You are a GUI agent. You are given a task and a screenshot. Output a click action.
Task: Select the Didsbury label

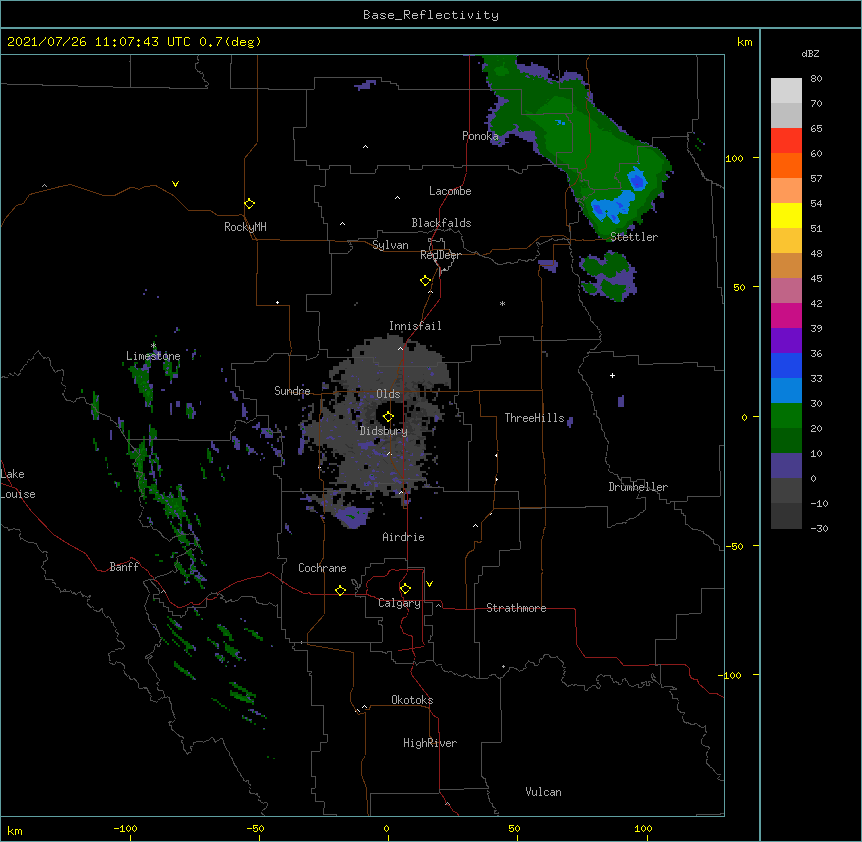(x=384, y=431)
